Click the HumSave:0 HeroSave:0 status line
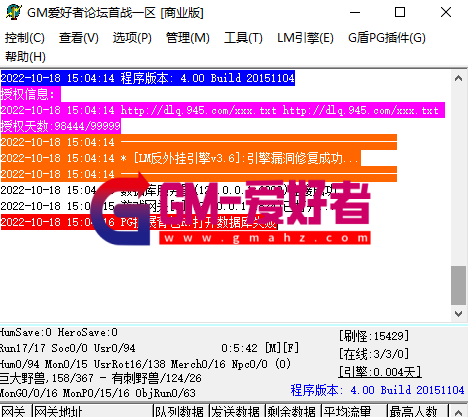Image resolution: width=468 pixels, height=417 pixels. click(59, 332)
